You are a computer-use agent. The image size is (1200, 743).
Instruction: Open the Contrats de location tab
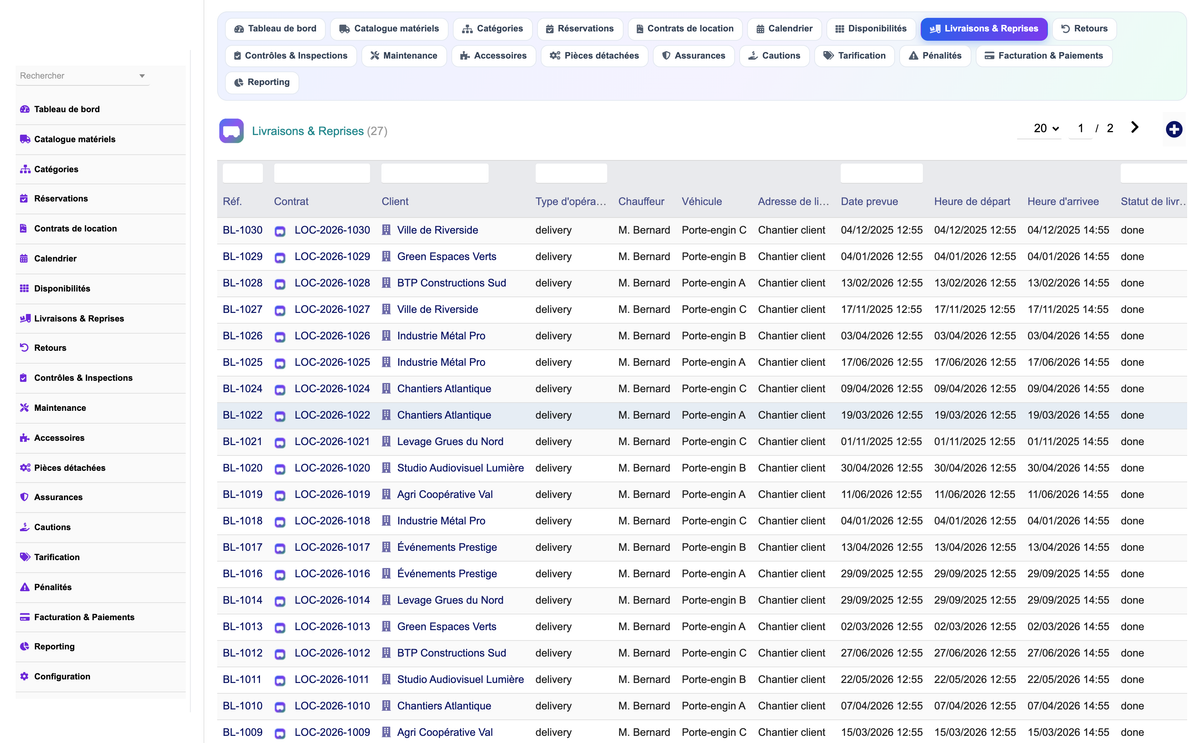coord(685,29)
